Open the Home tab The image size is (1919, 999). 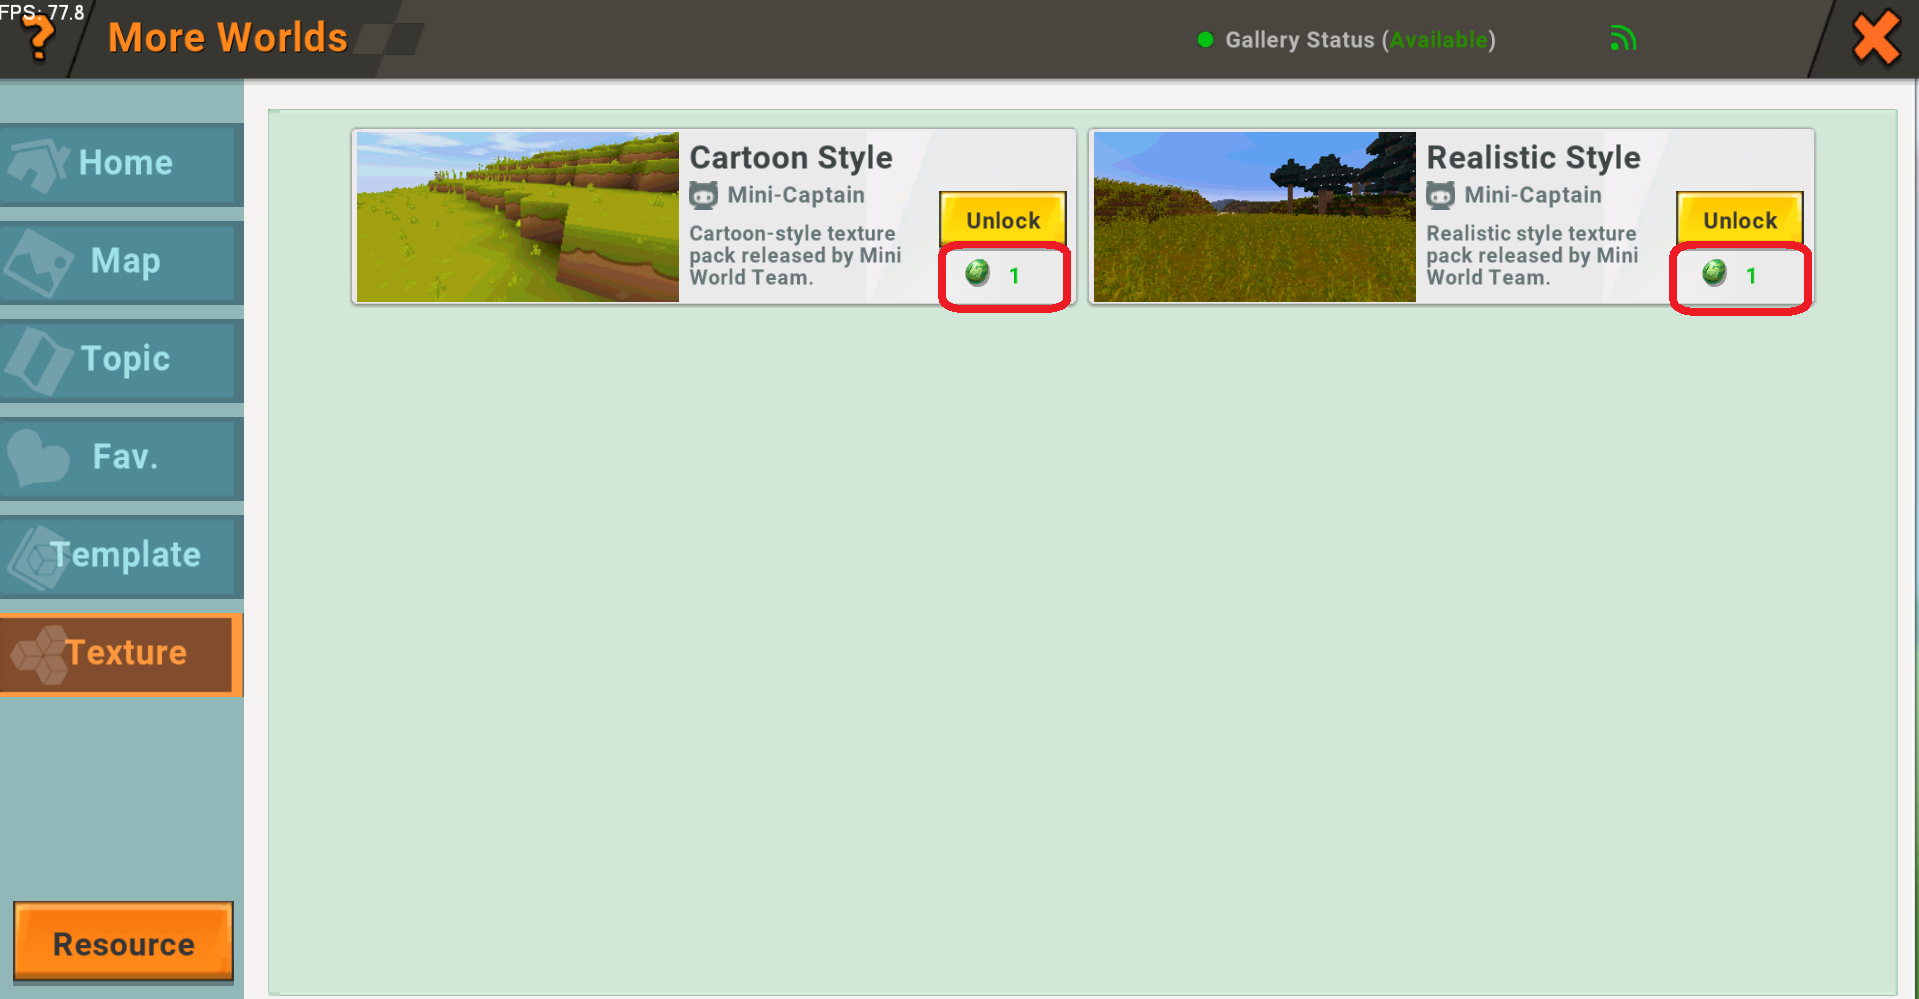point(121,164)
